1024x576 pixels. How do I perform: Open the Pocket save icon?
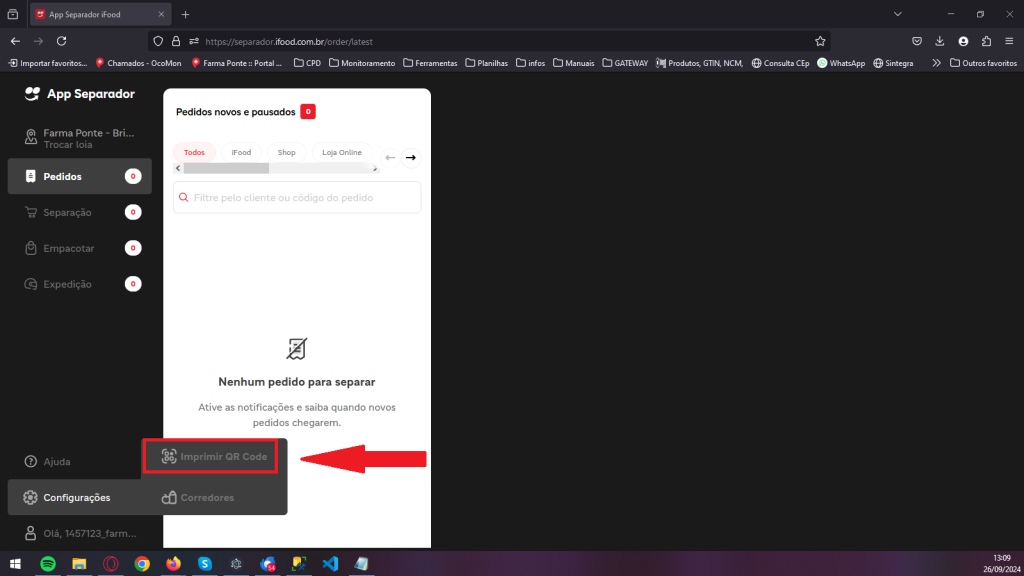coord(917,41)
